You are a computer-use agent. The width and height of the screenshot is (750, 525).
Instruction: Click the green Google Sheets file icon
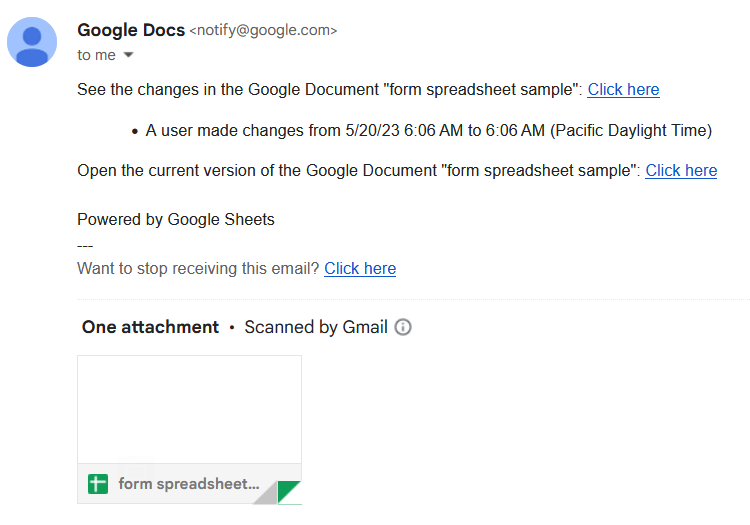[98, 484]
